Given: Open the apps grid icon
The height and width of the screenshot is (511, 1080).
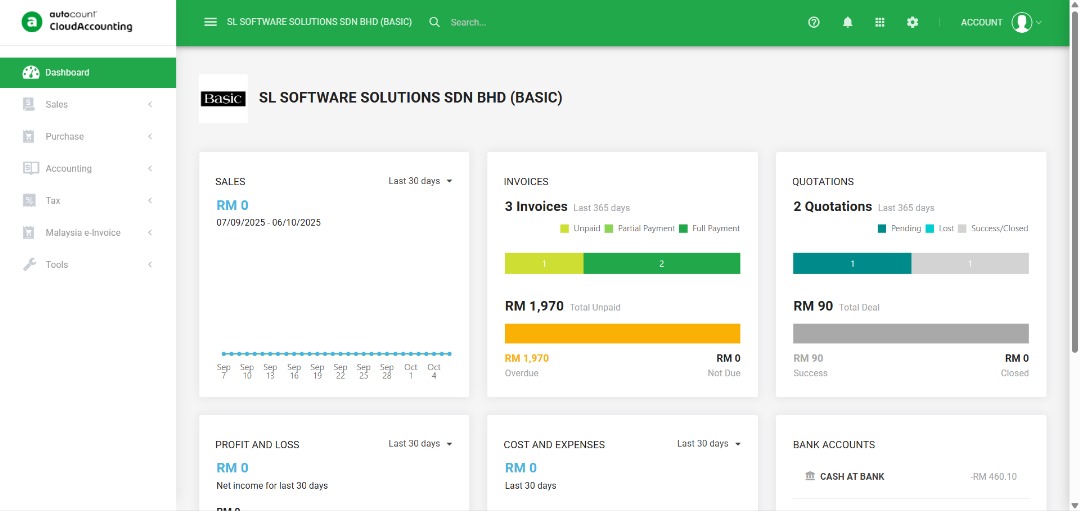Looking at the screenshot, I should click(880, 22).
